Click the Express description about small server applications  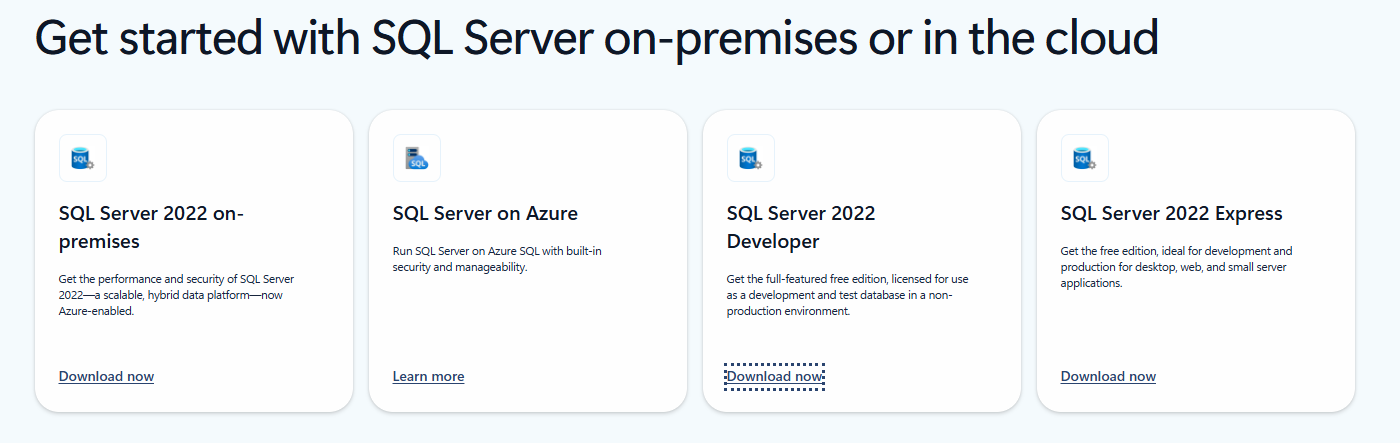pyautogui.click(x=1176, y=267)
